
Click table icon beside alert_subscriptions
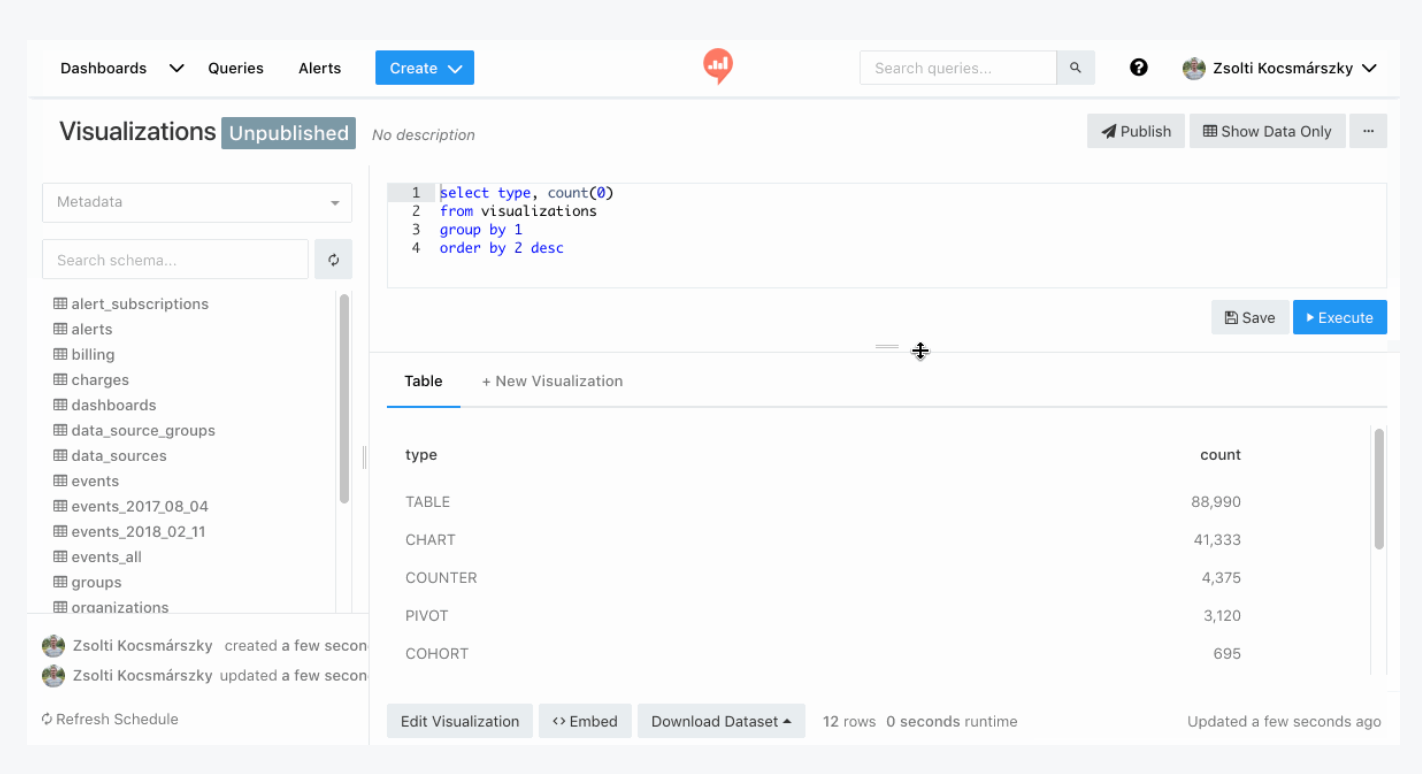click(x=60, y=304)
